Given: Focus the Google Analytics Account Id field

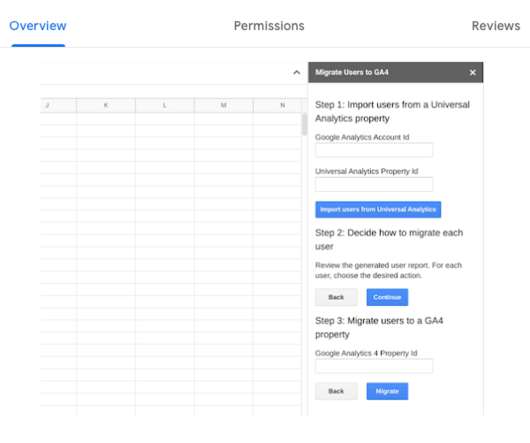Looking at the screenshot, I should coord(374,150).
